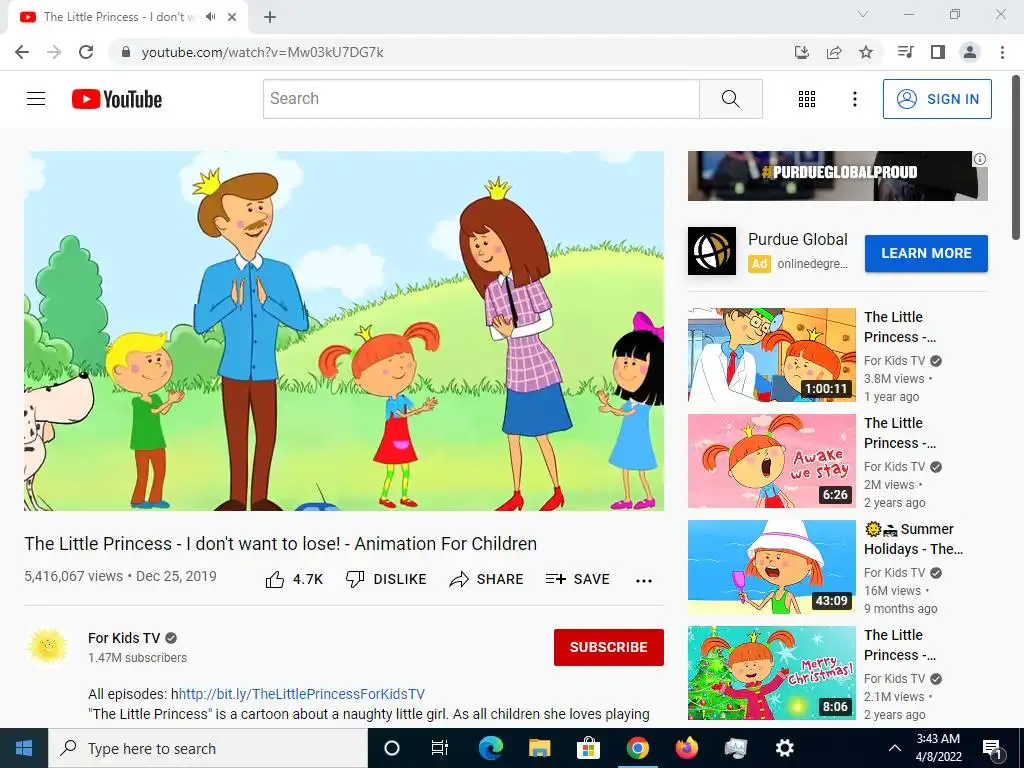Open For Kids TV sun avatar

tap(48, 646)
